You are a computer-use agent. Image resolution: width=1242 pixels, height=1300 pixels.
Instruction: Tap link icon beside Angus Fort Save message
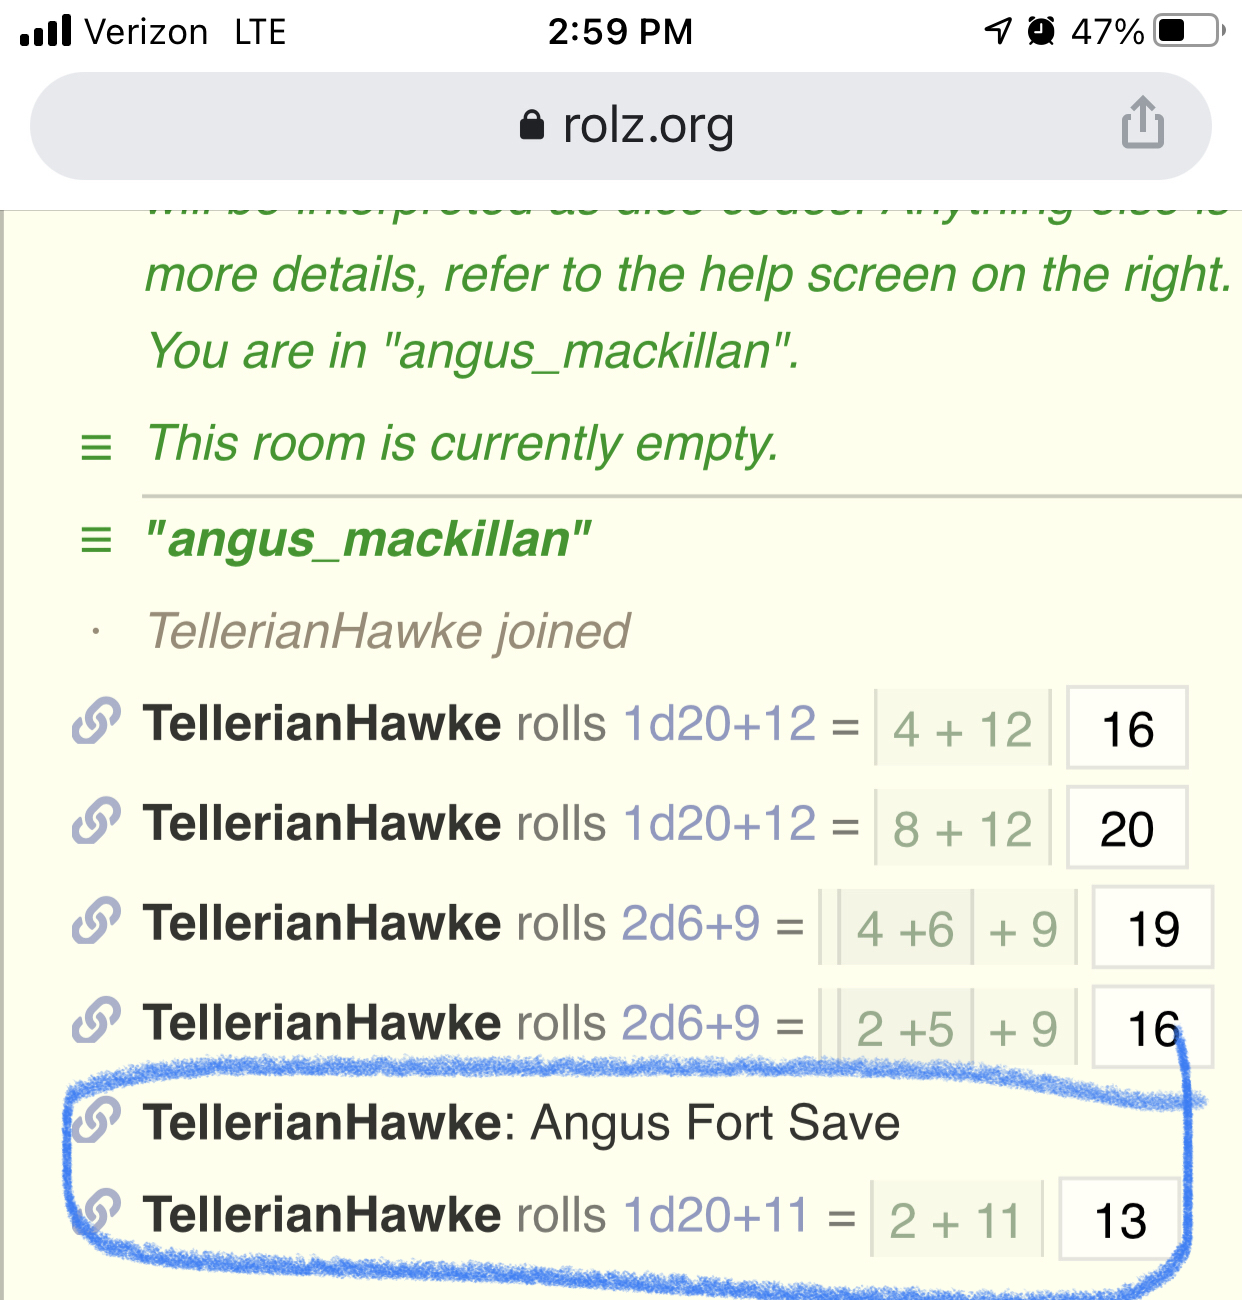tap(96, 1120)
